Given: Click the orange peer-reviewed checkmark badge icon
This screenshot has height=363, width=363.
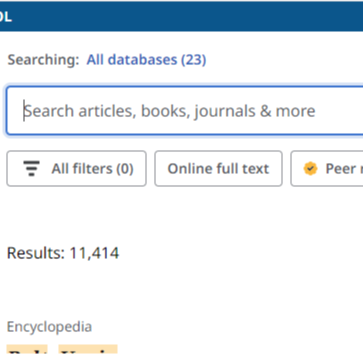Looking at the screenshot, I should pos(310,169).
